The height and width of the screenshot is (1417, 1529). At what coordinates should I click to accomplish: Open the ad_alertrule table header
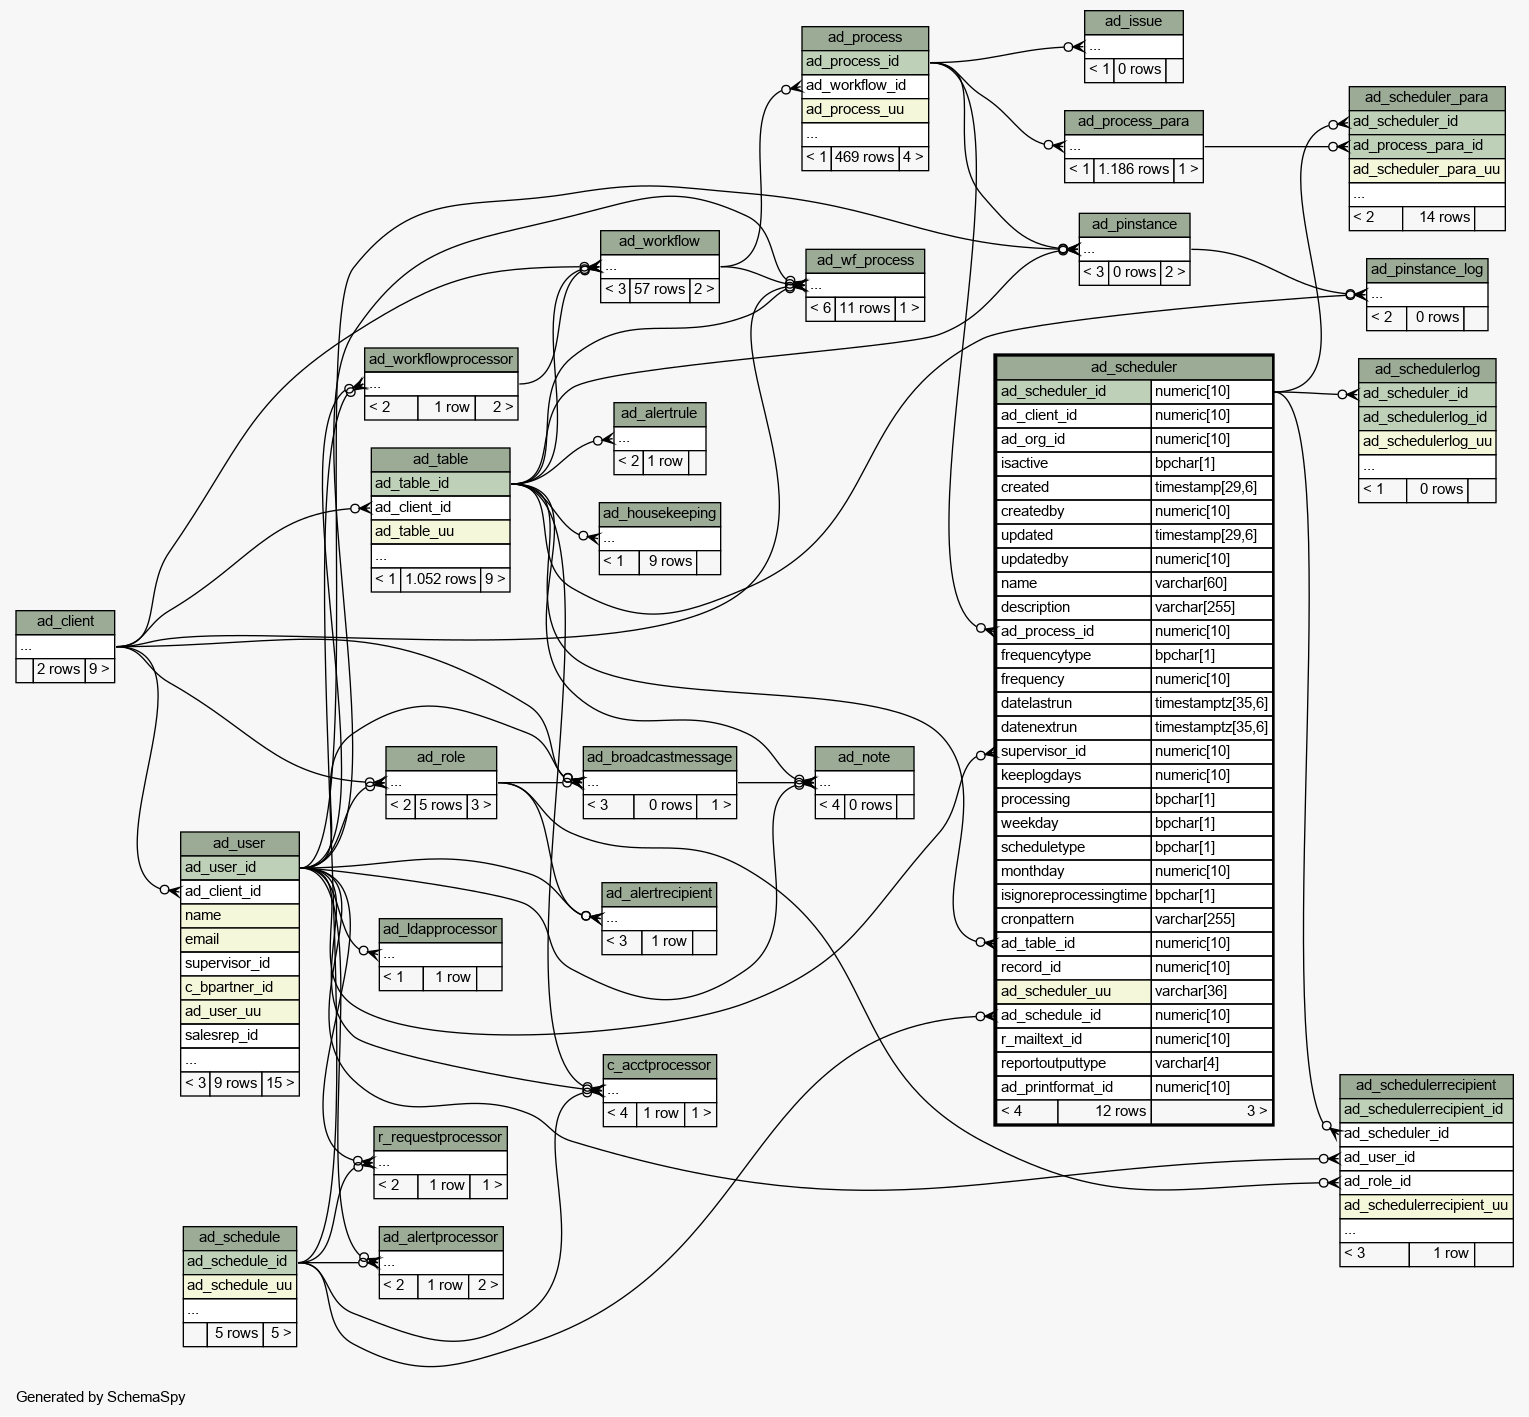659,414
